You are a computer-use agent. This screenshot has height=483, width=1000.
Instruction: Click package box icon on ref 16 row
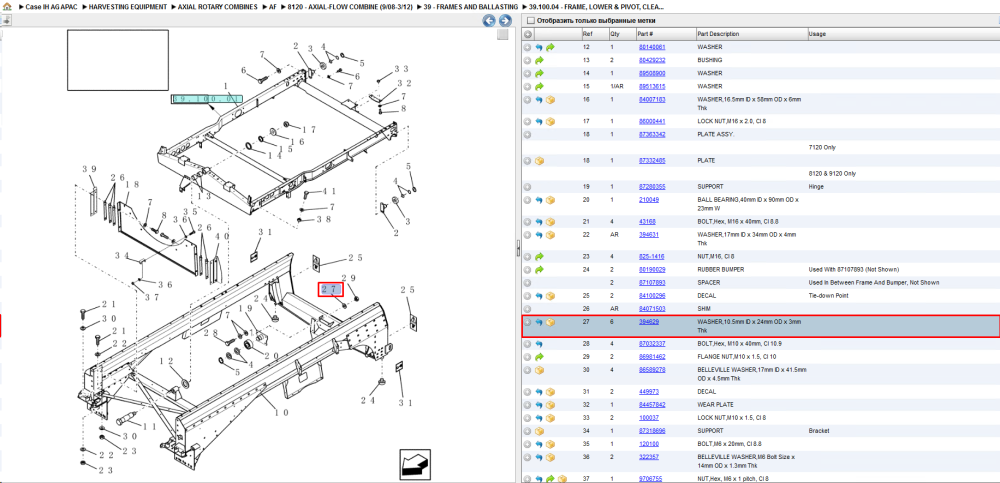(550, 102)
